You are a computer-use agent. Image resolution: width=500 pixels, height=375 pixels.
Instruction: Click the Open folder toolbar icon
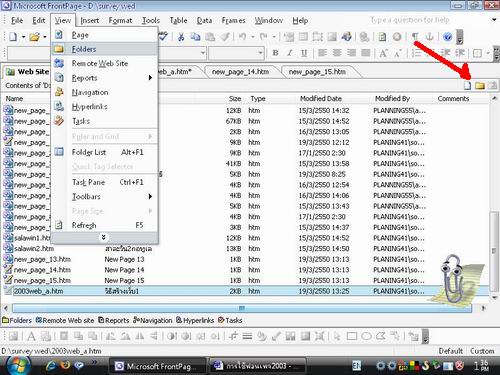(x=34, y=37)
